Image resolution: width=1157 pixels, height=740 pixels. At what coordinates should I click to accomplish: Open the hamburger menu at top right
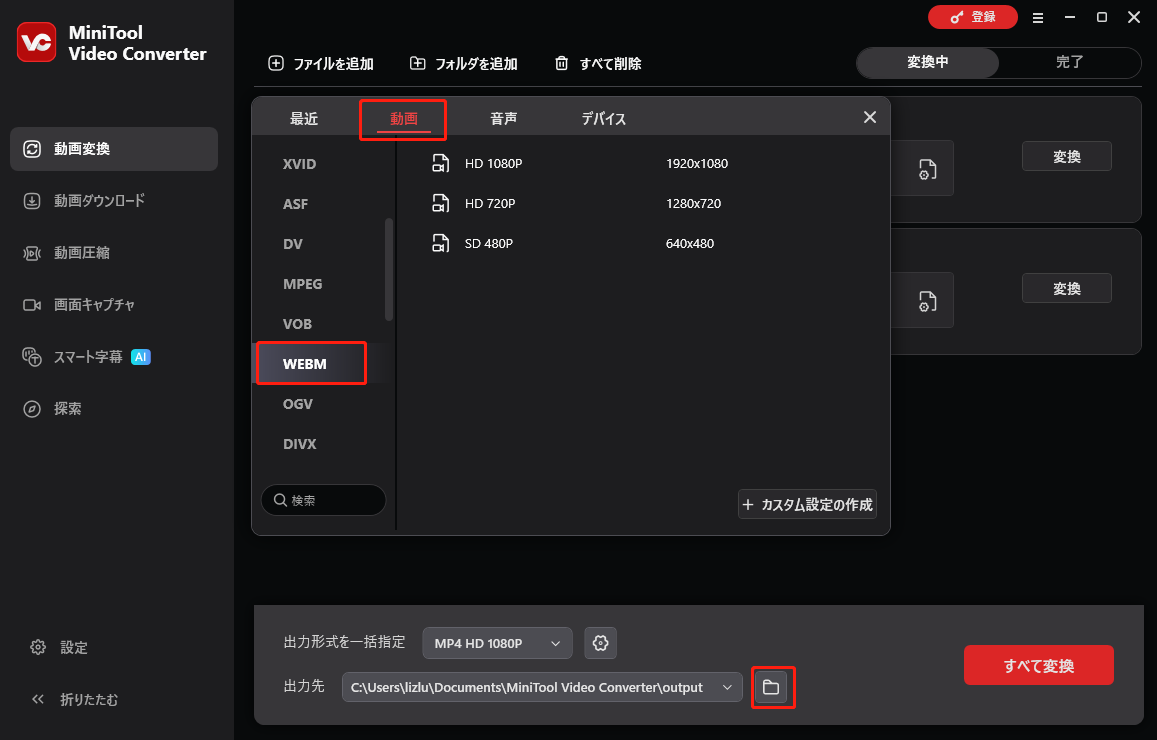[1038, 17]
